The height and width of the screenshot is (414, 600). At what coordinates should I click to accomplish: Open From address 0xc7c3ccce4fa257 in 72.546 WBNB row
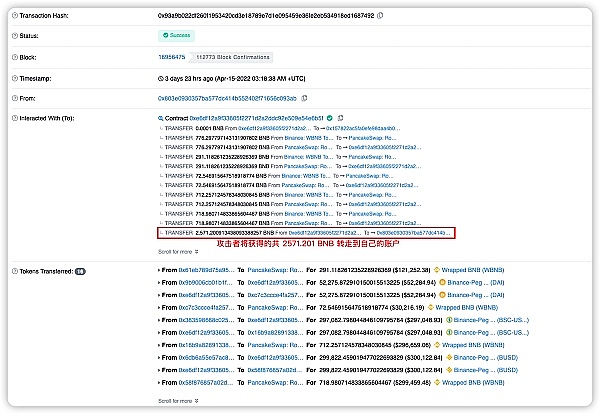pos(206,307)
